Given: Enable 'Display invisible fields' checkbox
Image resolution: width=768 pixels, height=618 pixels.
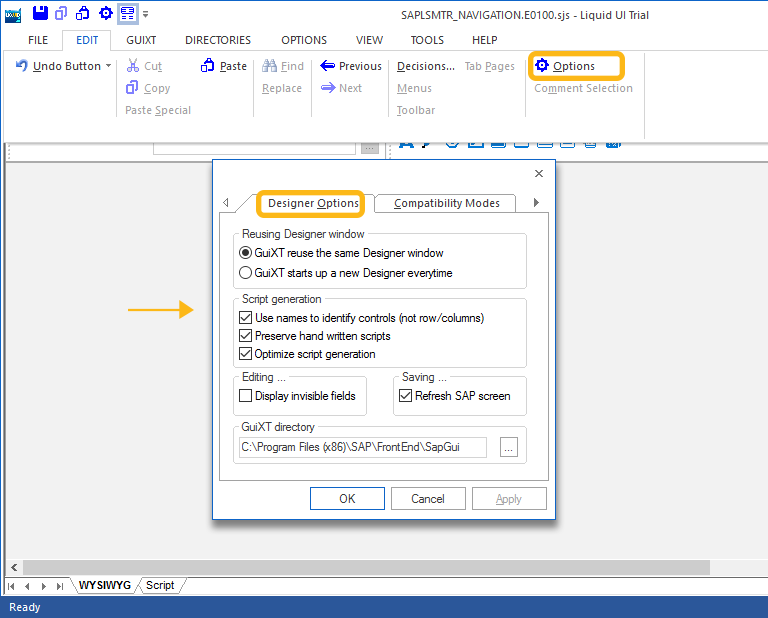Looking at the screenshot, I should (246, 396).
